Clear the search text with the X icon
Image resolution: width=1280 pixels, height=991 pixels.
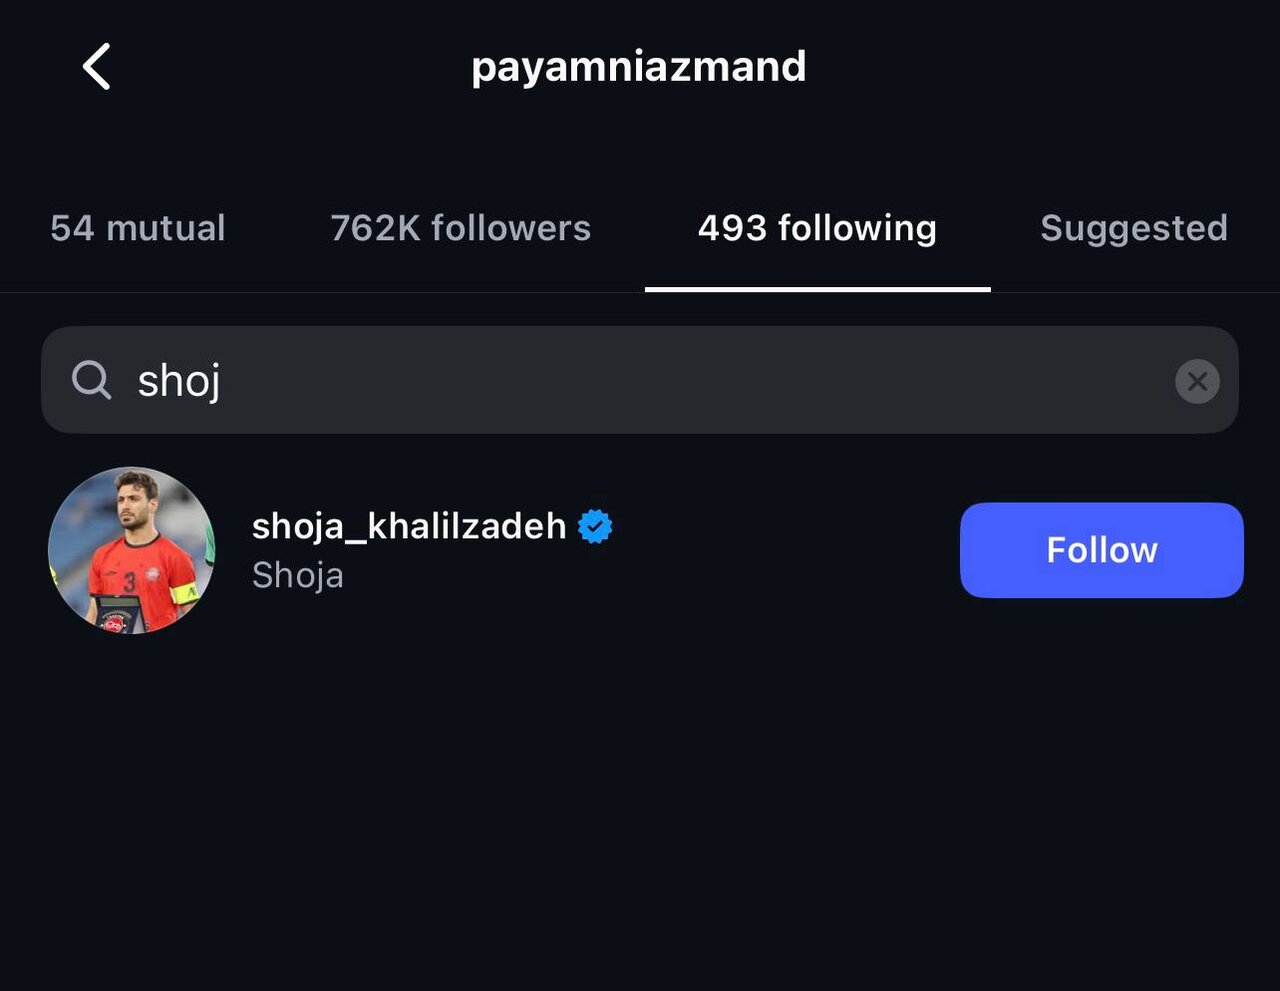(x=1197, y=381)
